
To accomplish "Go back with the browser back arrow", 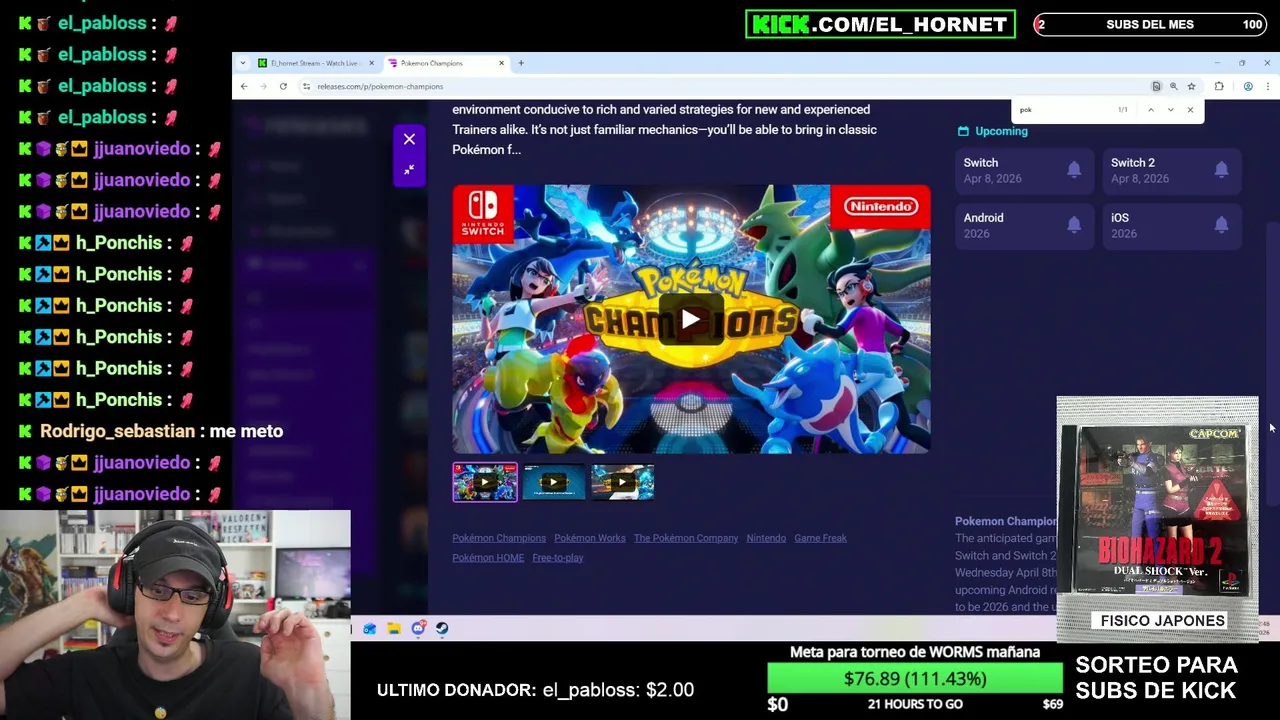I will [x=244, y=86].
